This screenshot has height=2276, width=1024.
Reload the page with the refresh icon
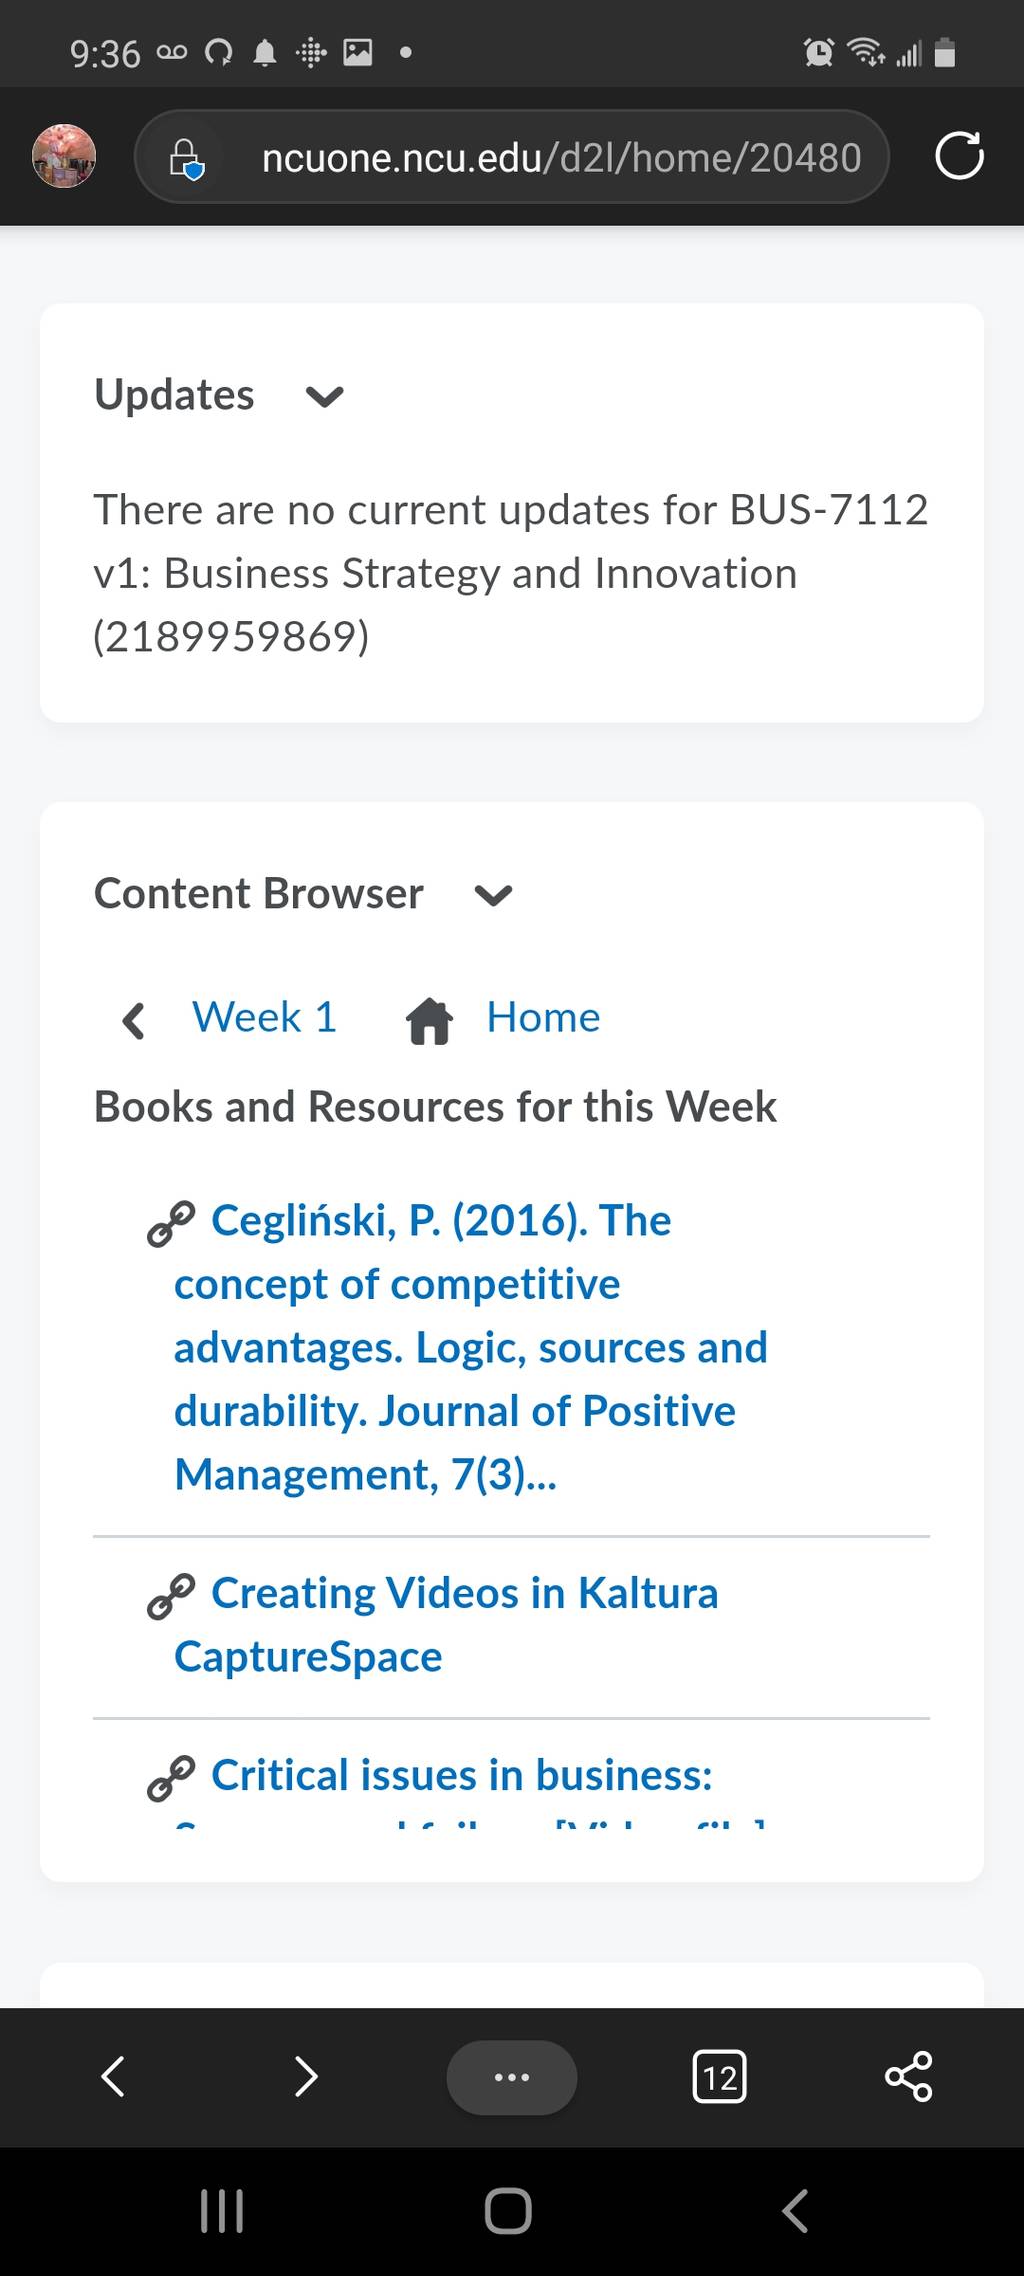coord(959,156)
